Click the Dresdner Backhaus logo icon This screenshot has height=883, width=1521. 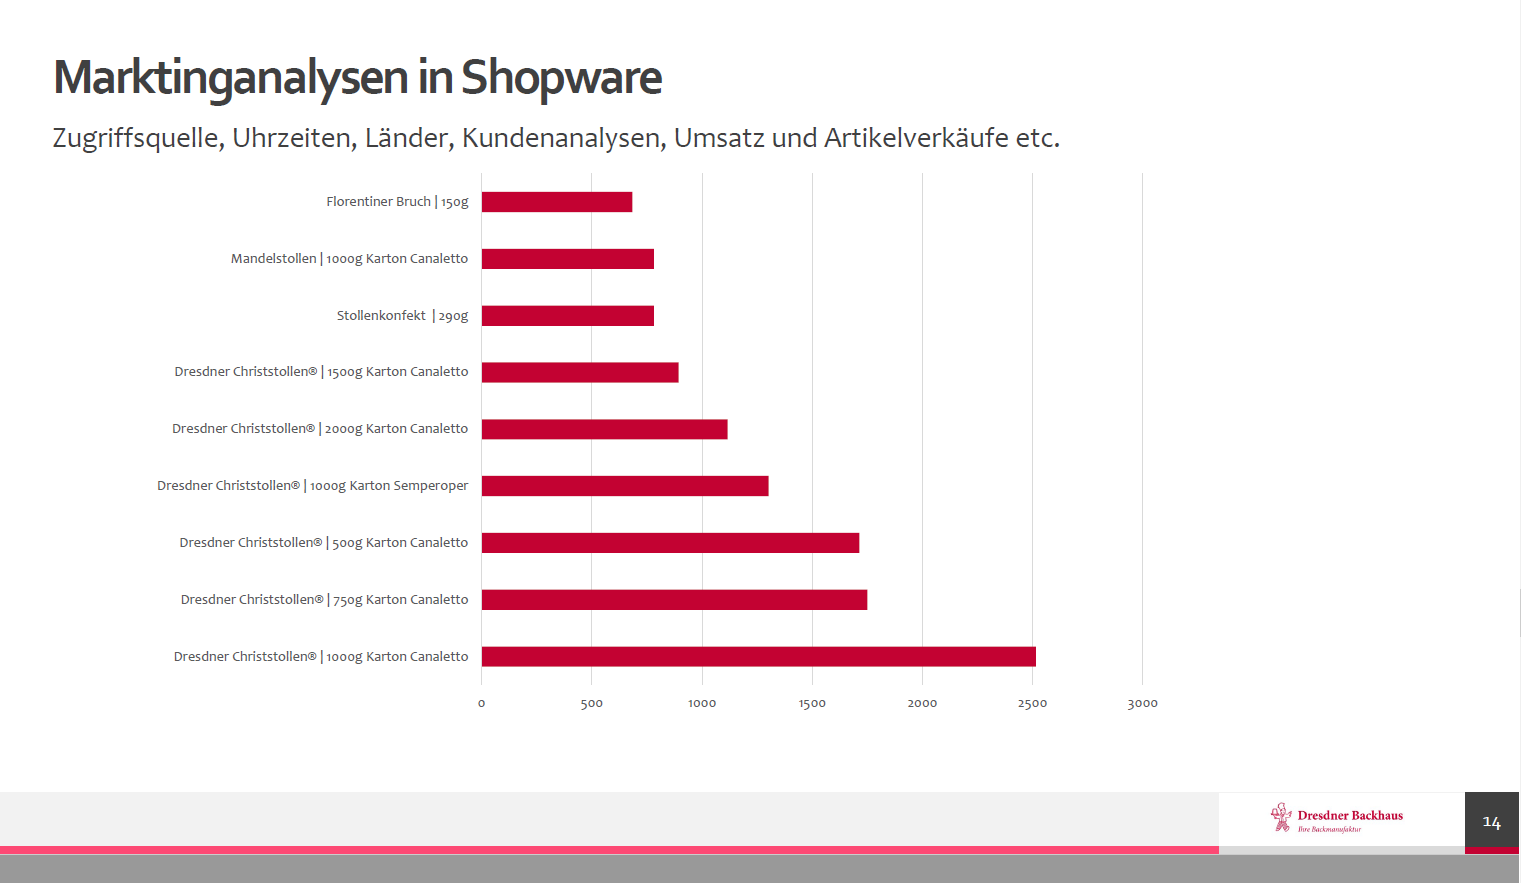coord(1281,817)
